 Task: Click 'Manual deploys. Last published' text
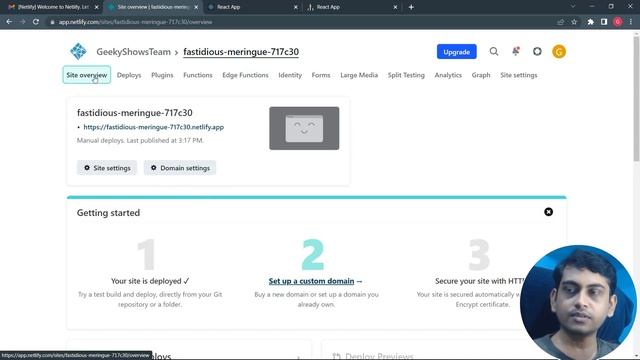140,140
